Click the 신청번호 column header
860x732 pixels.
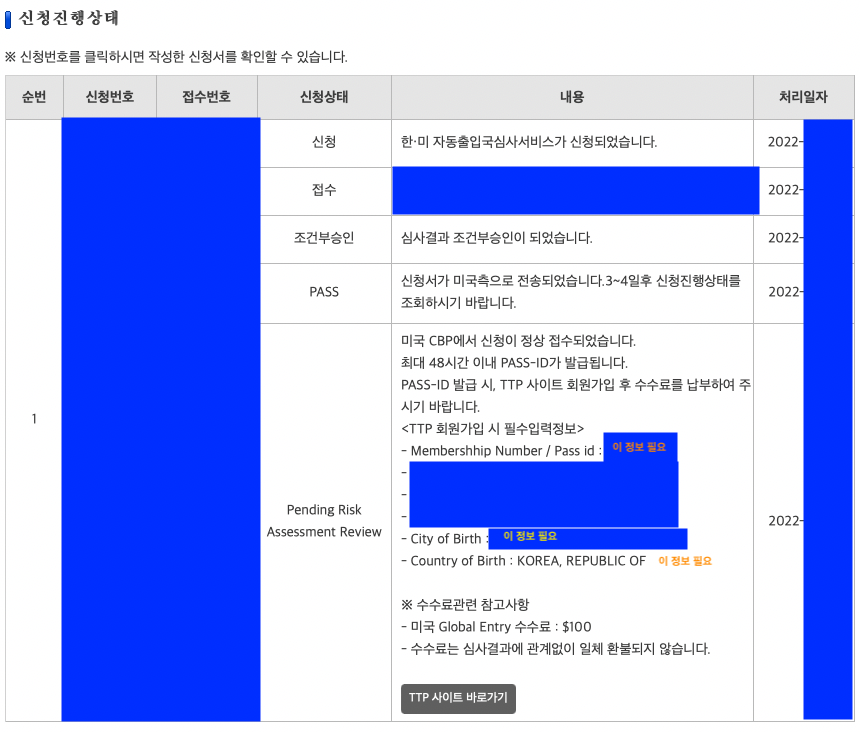pyautogui.click(x=112, y=97)
